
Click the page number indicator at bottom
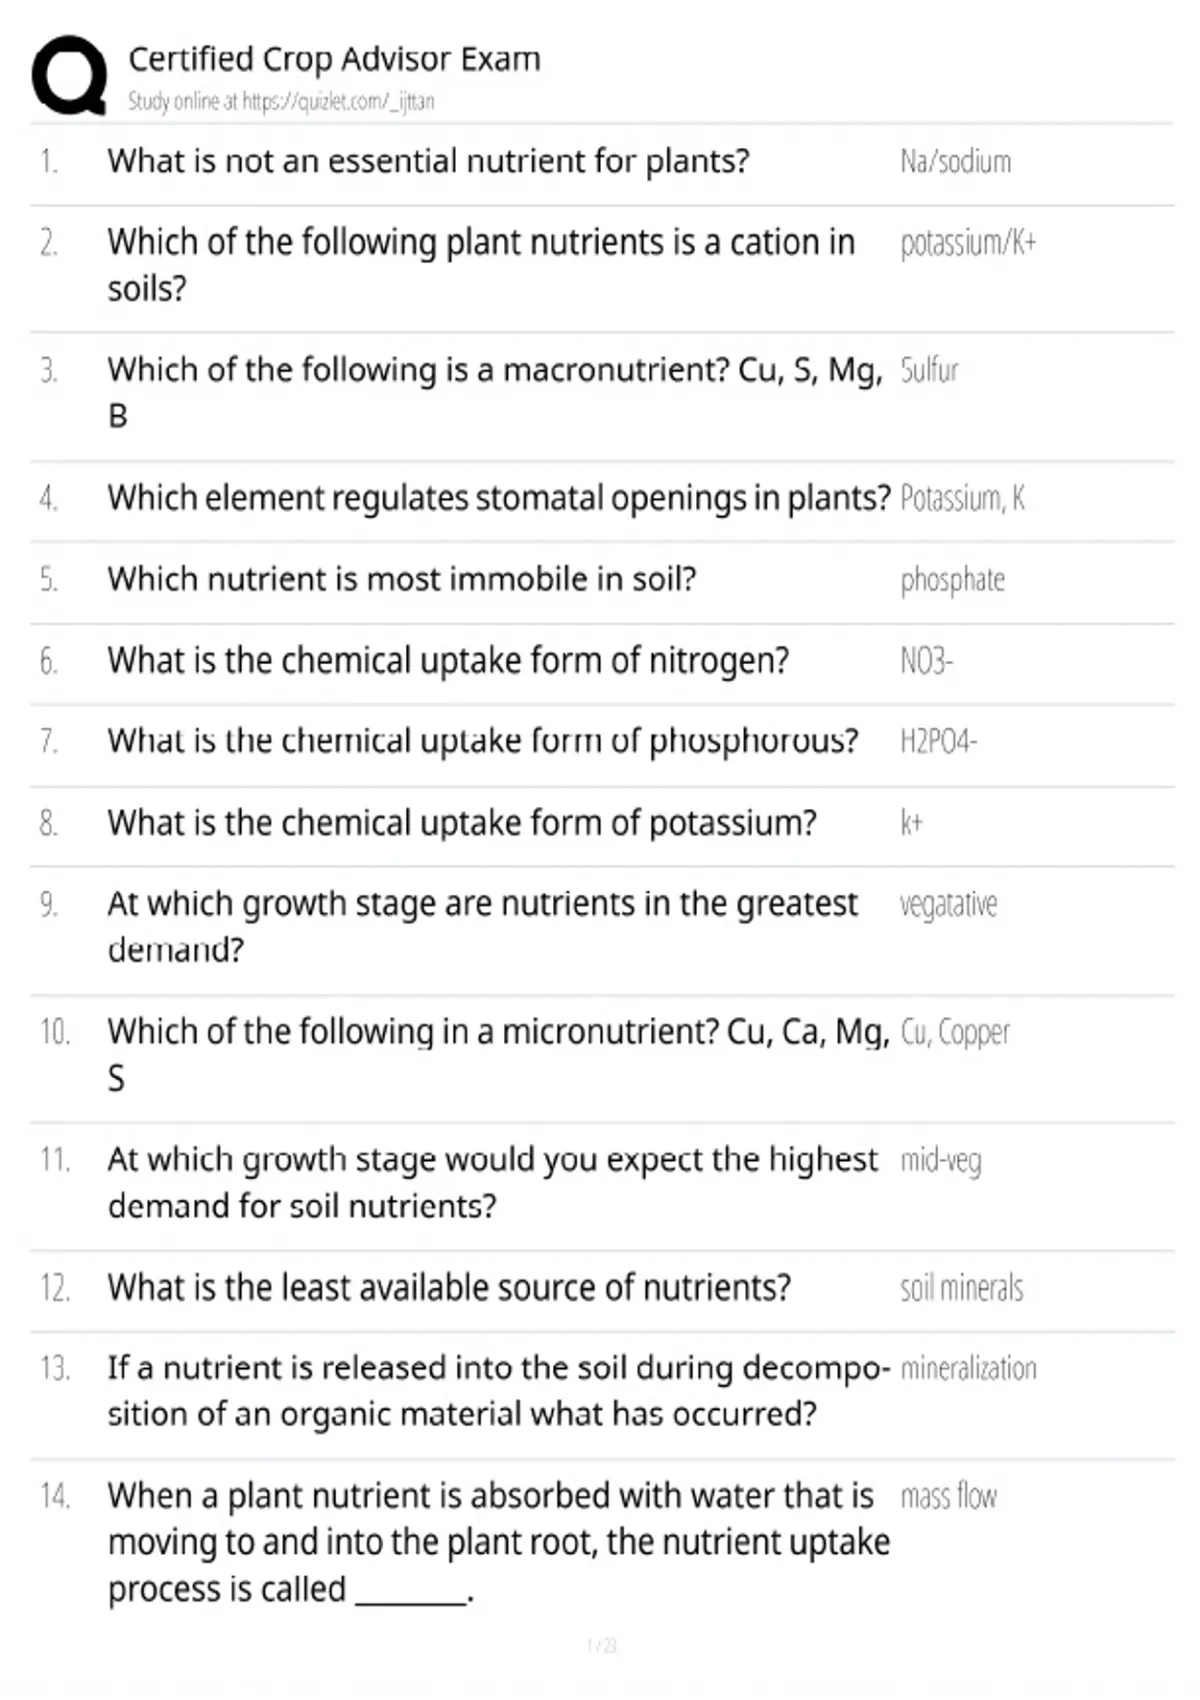[602, 1645]
